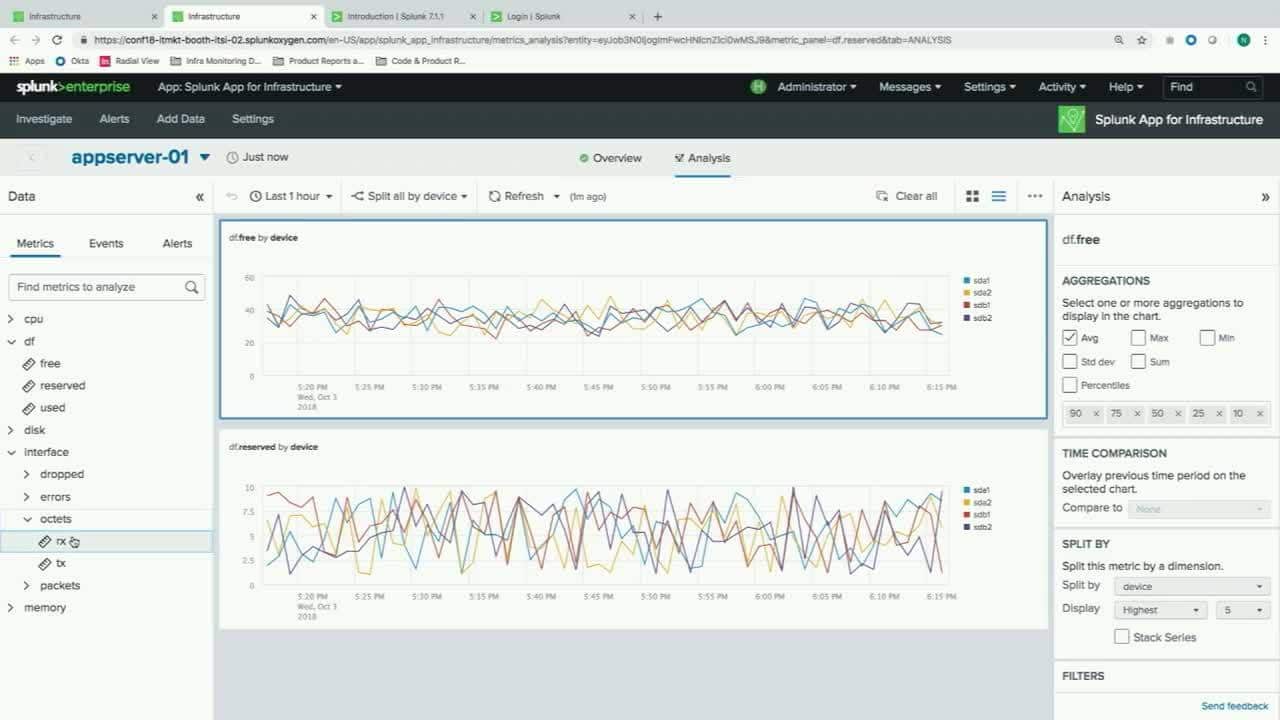Image resolution: width=1280 pixels, height=720 pixels.
Task: Click the Find search box in top bar
Action: (1213, 87)
